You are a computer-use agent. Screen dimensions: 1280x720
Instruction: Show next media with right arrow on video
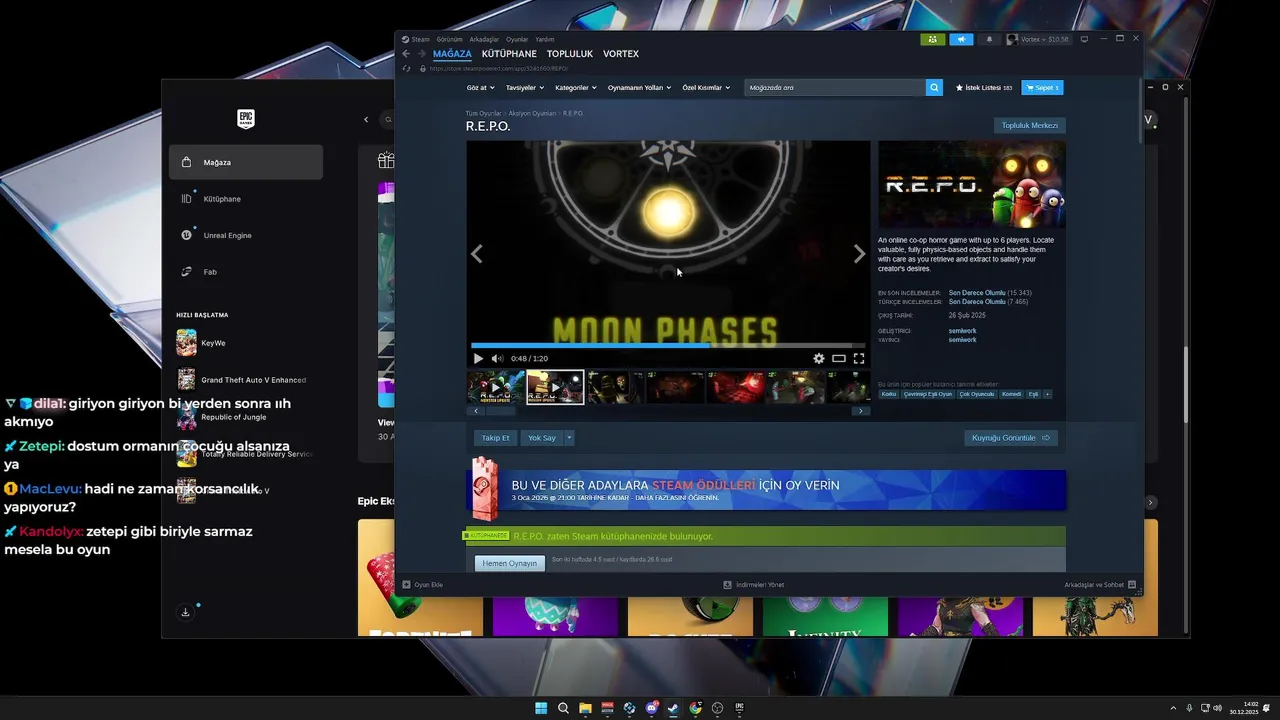(x=859, y=254)
